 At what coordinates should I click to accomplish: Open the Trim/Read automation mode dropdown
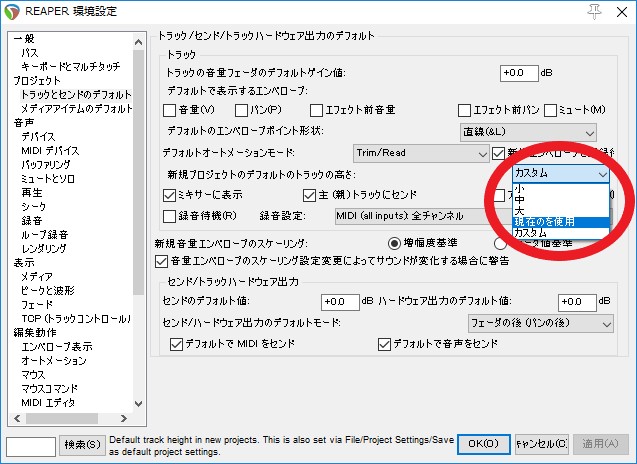(421, 154)
